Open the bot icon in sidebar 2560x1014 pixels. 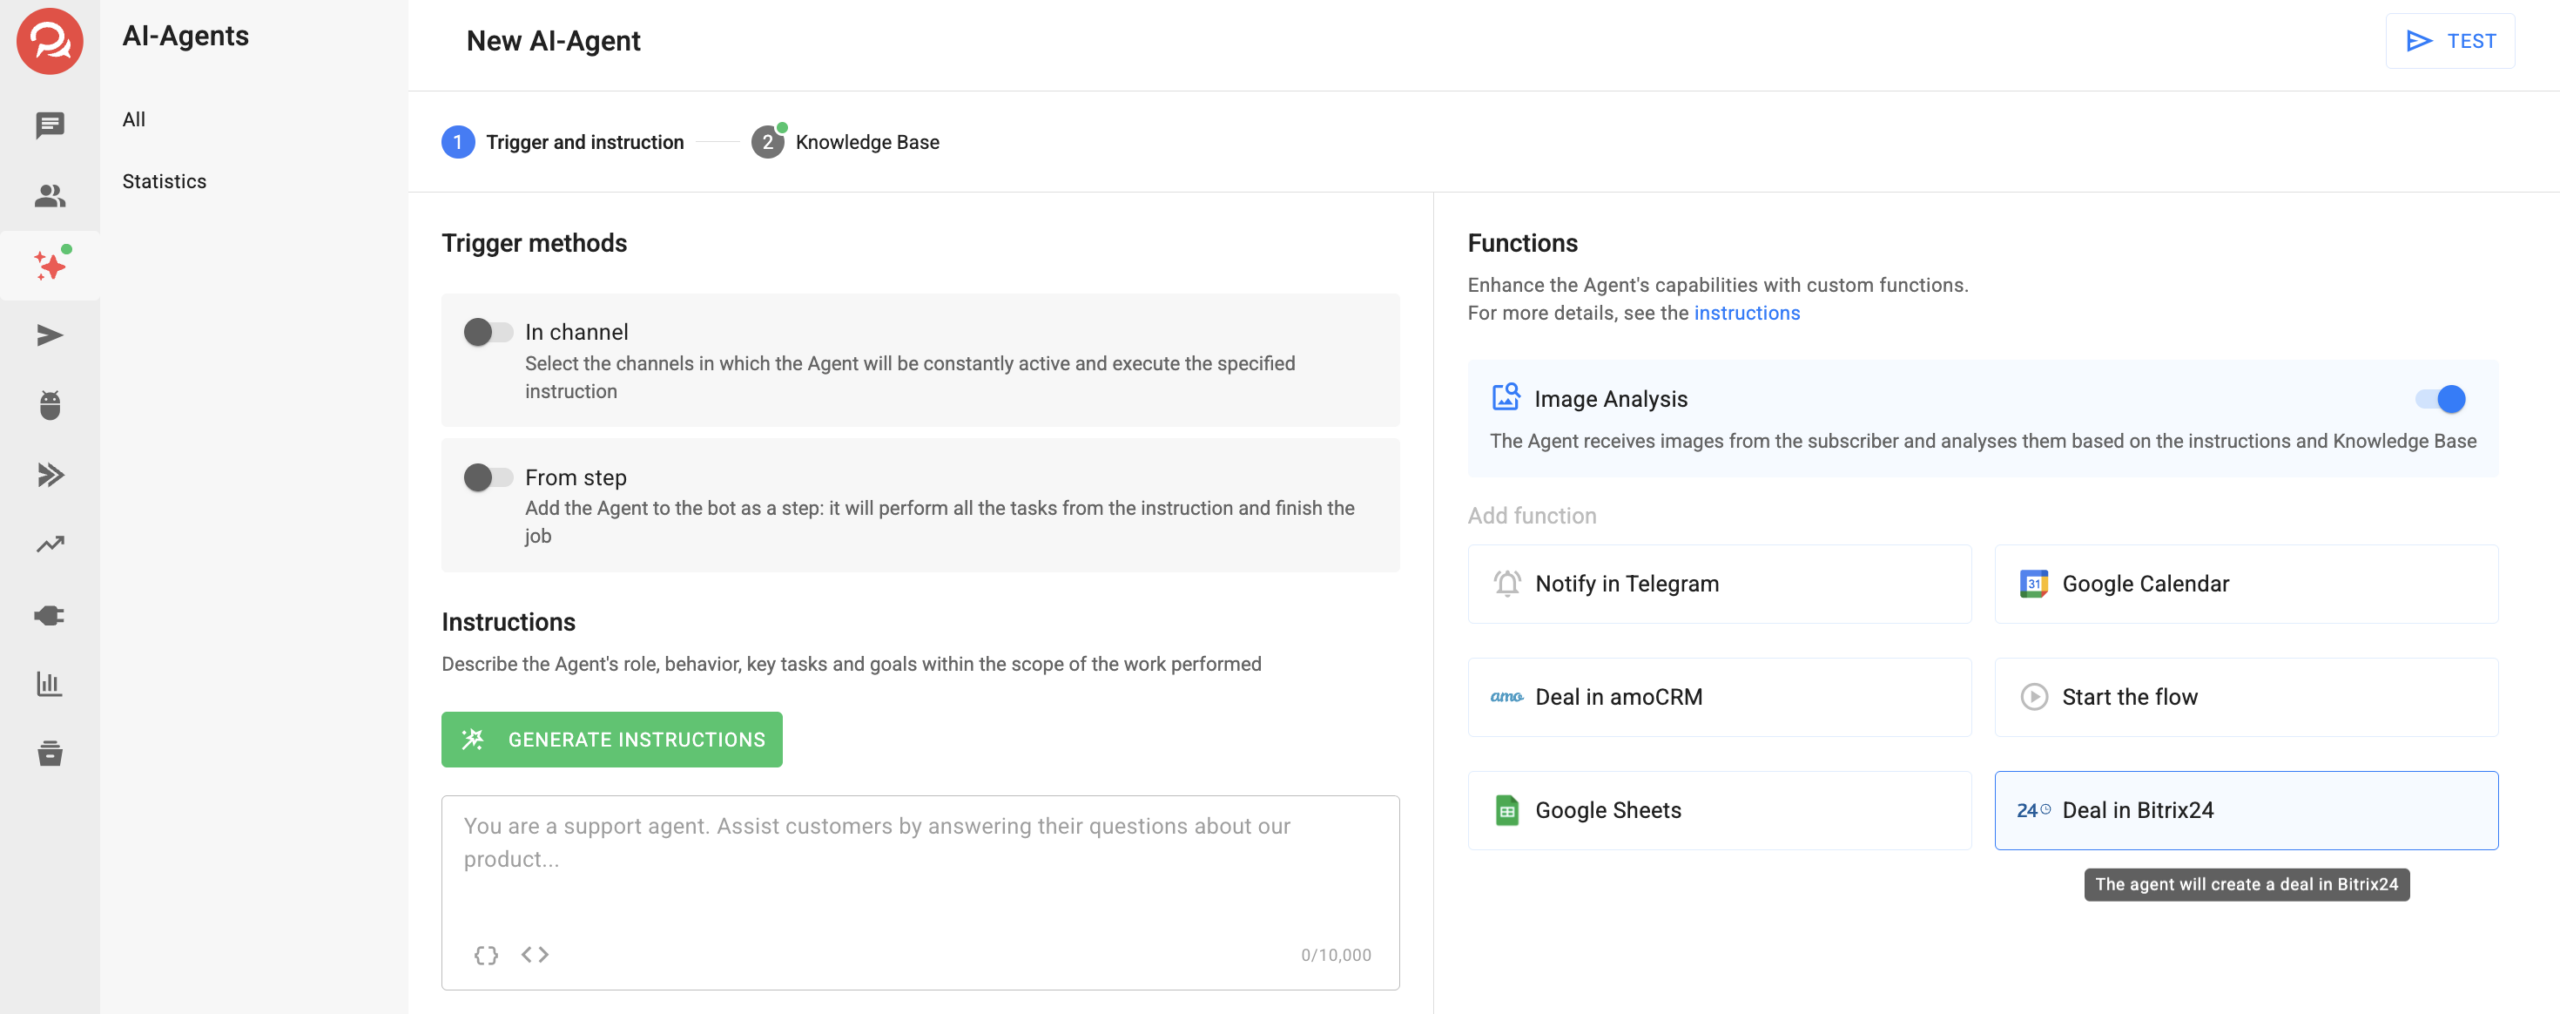(49, 405)
